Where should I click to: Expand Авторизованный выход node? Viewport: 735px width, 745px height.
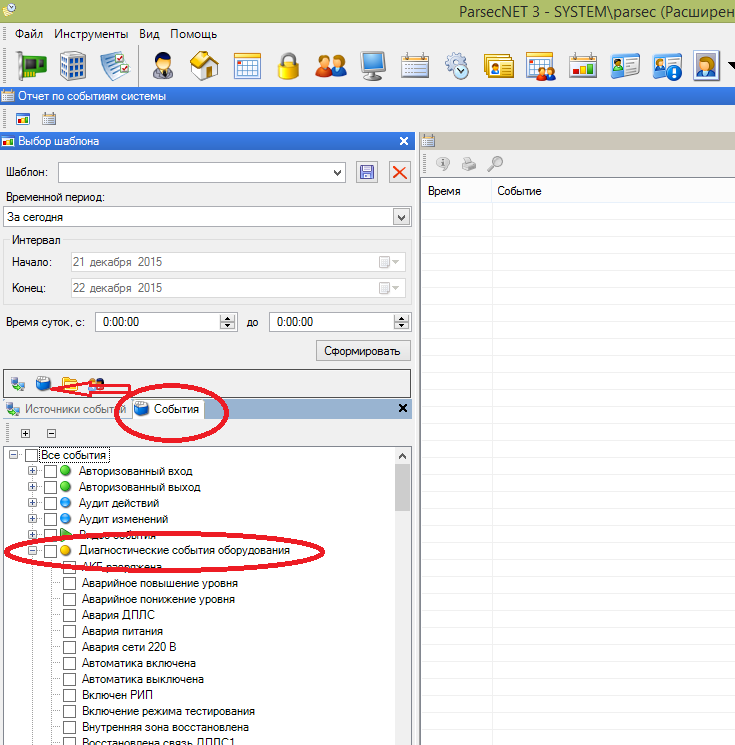click(32, 487)
